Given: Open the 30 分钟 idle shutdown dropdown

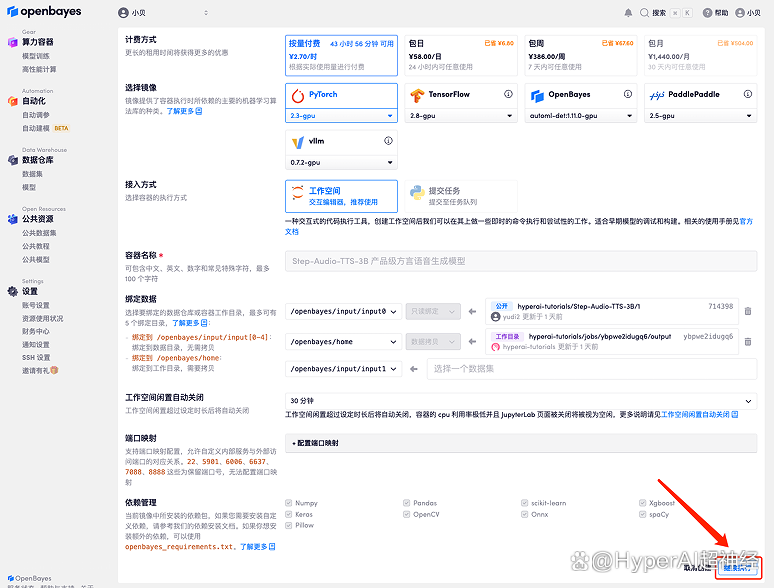Looking at the screenshot, I should (521, 401).
